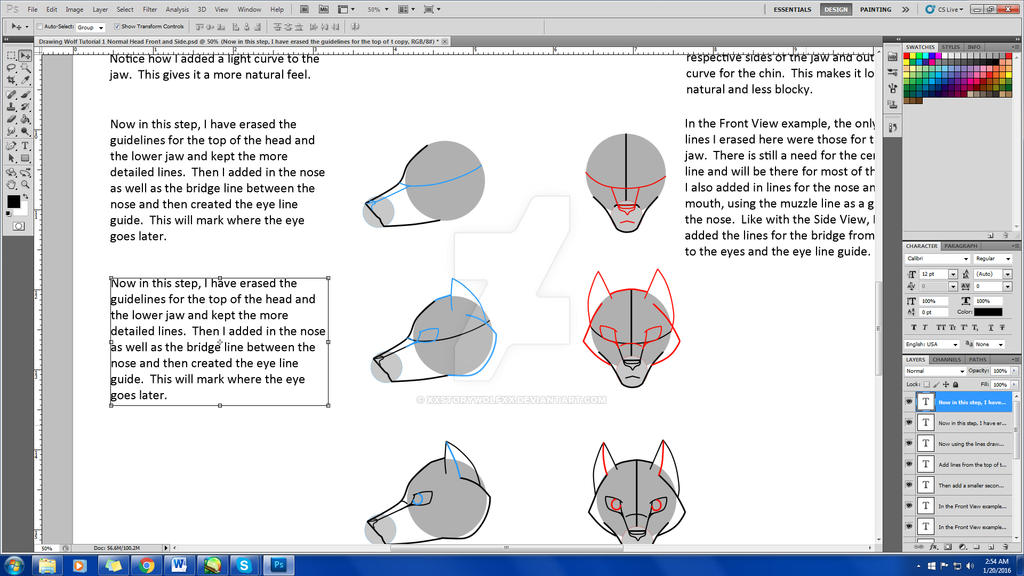The height and width of the screenshot is (576, 1024).
Task: Open the text Color swatch in Character panel
Action: (988, 312)
